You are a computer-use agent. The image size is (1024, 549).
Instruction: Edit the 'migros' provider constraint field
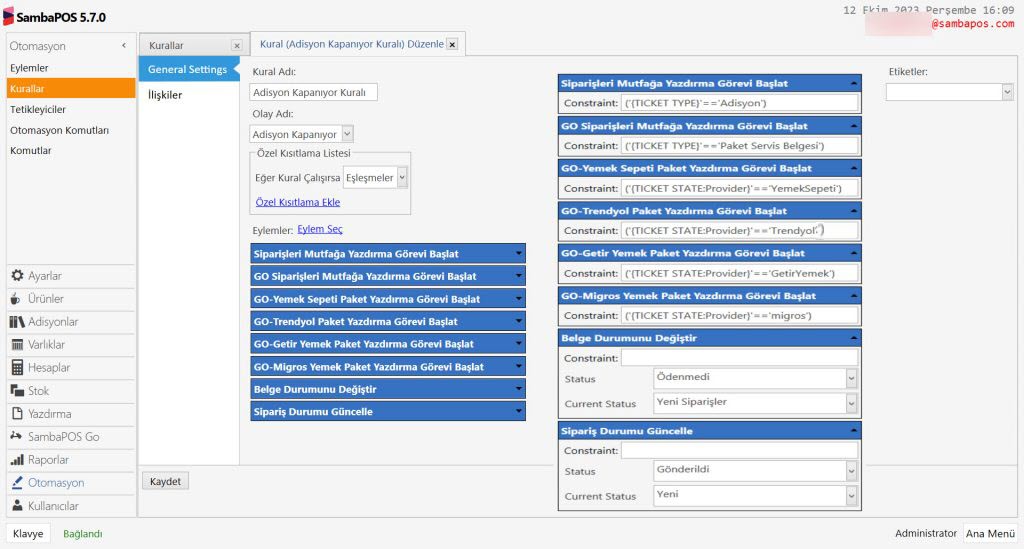coord(740,315)
